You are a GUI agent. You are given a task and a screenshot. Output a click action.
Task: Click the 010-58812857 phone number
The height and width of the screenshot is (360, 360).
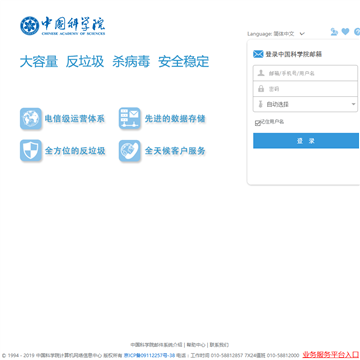point(227,355)
